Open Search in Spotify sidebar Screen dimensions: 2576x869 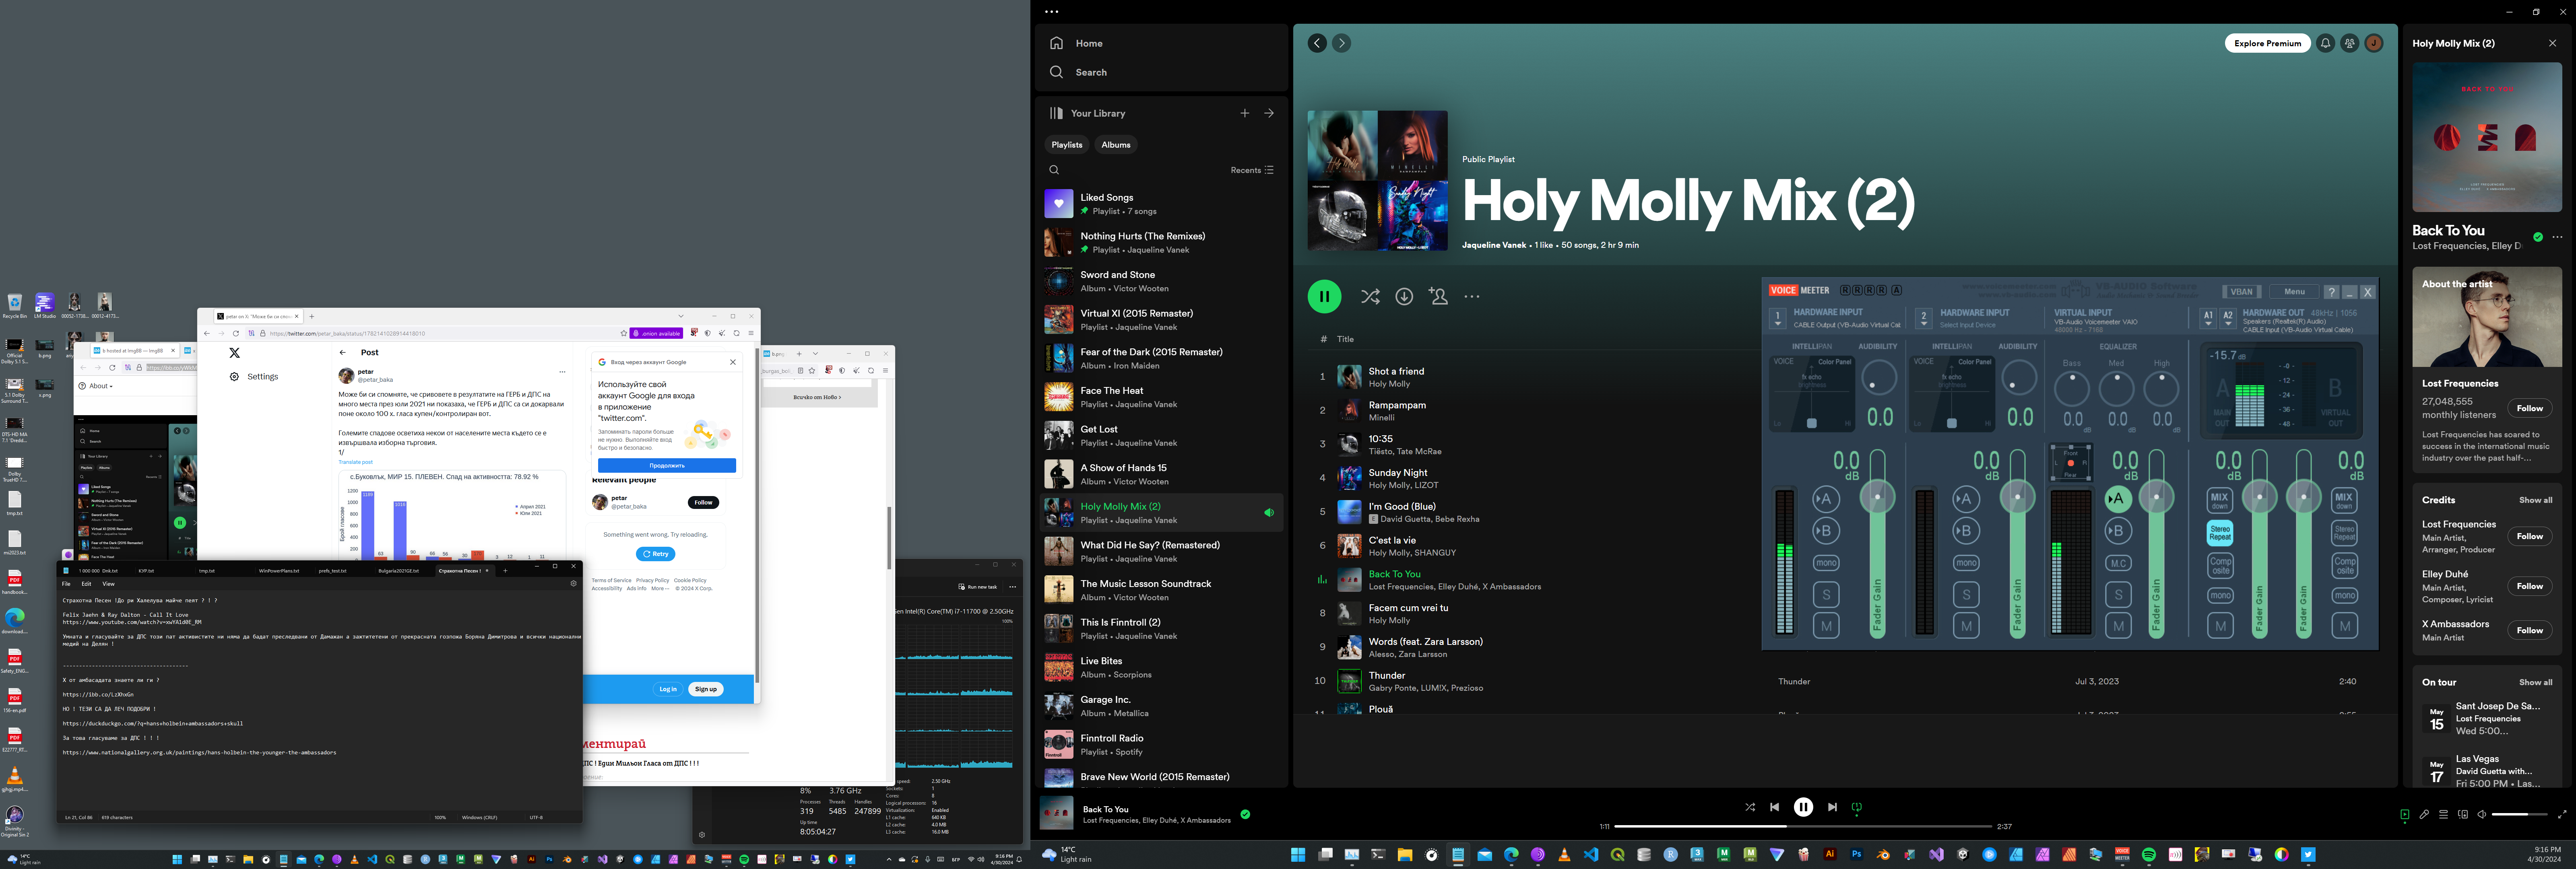coord(1078,72)
